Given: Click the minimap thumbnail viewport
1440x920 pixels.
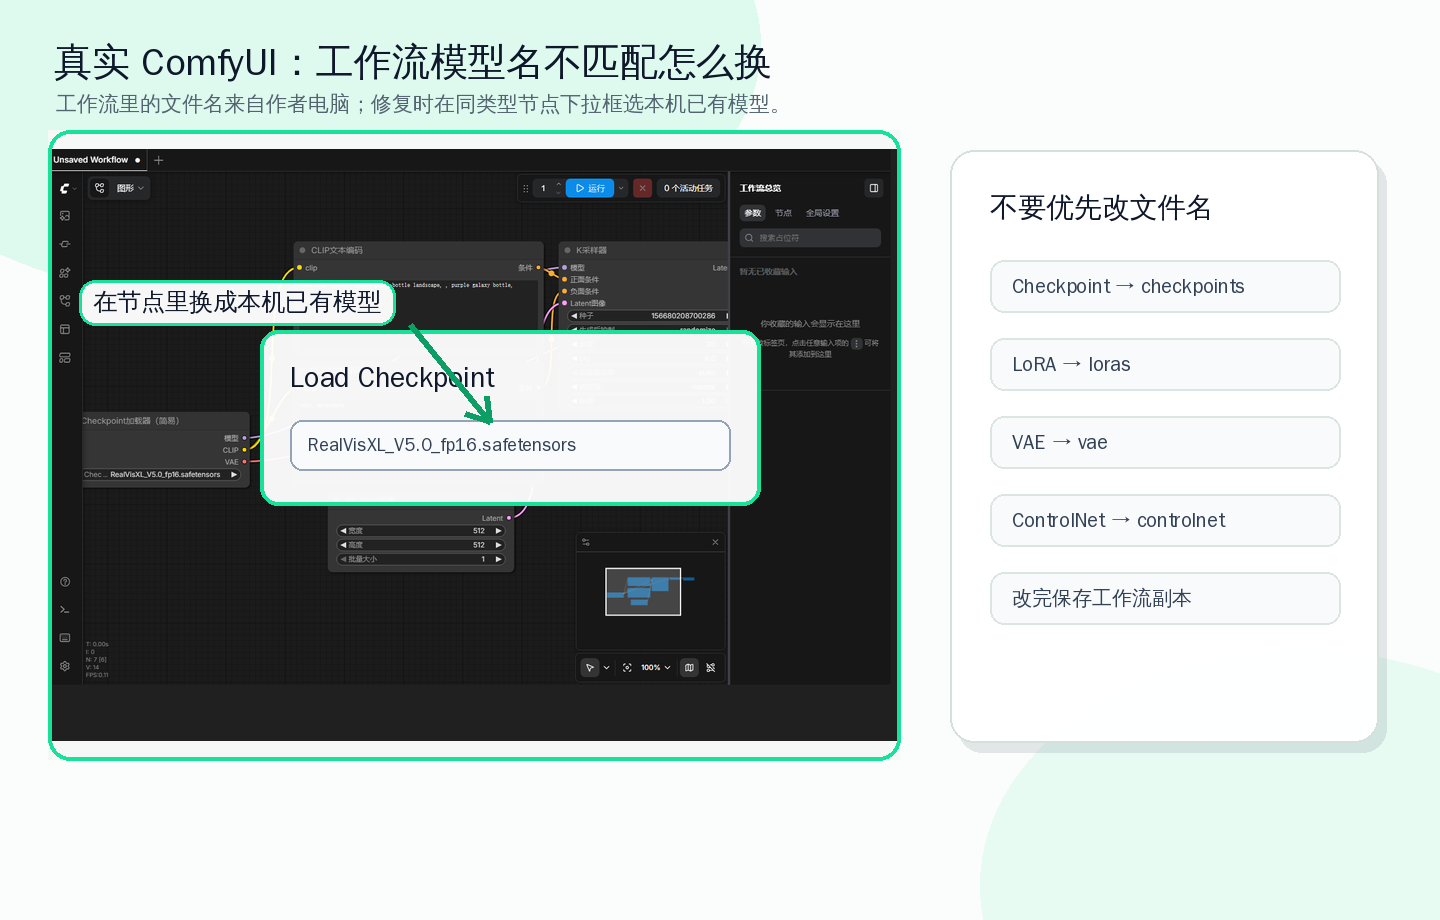Looking at the screenshot, I should pos(643,592).
